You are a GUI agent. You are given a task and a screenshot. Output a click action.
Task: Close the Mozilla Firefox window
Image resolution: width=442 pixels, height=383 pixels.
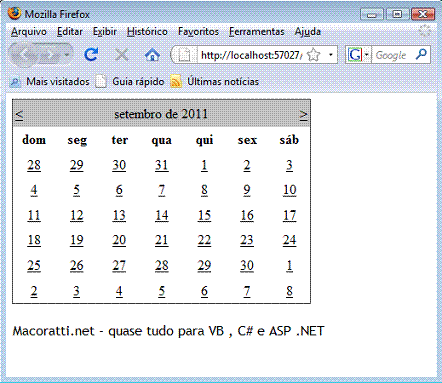[x=423, y=14]
